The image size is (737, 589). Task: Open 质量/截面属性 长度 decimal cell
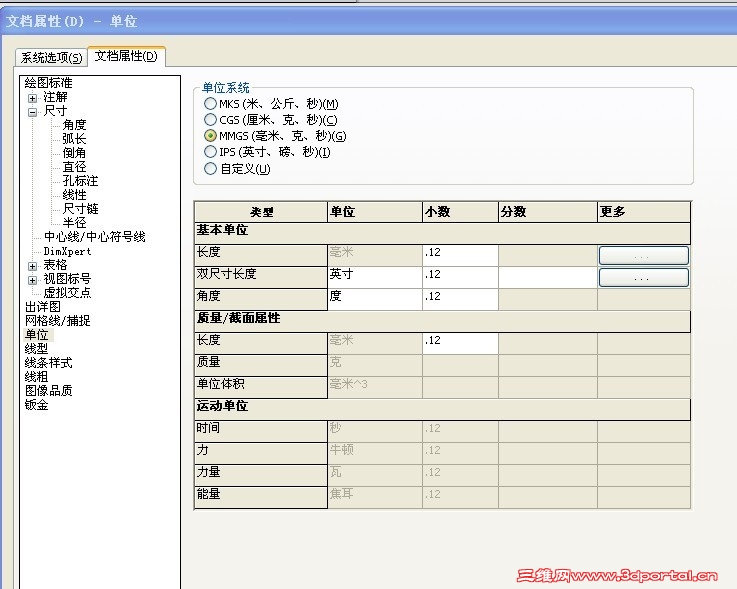click(x=460, y=343)
